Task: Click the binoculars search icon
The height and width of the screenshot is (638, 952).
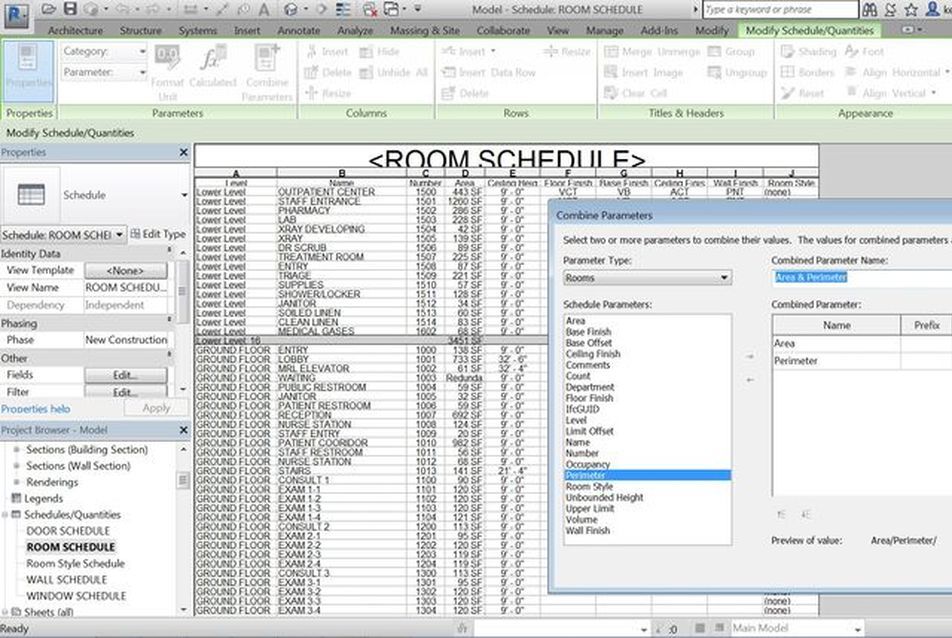Action: click(870, 9)
